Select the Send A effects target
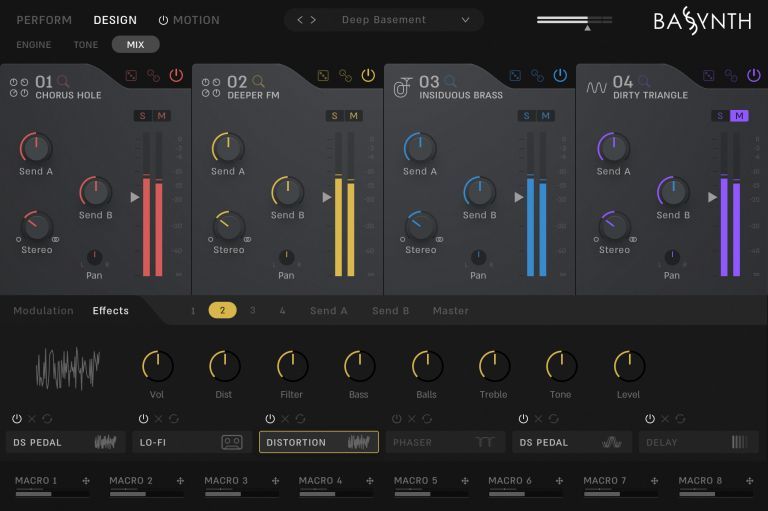The height and width of the screenshot is (511, 768). click(328, 311)
